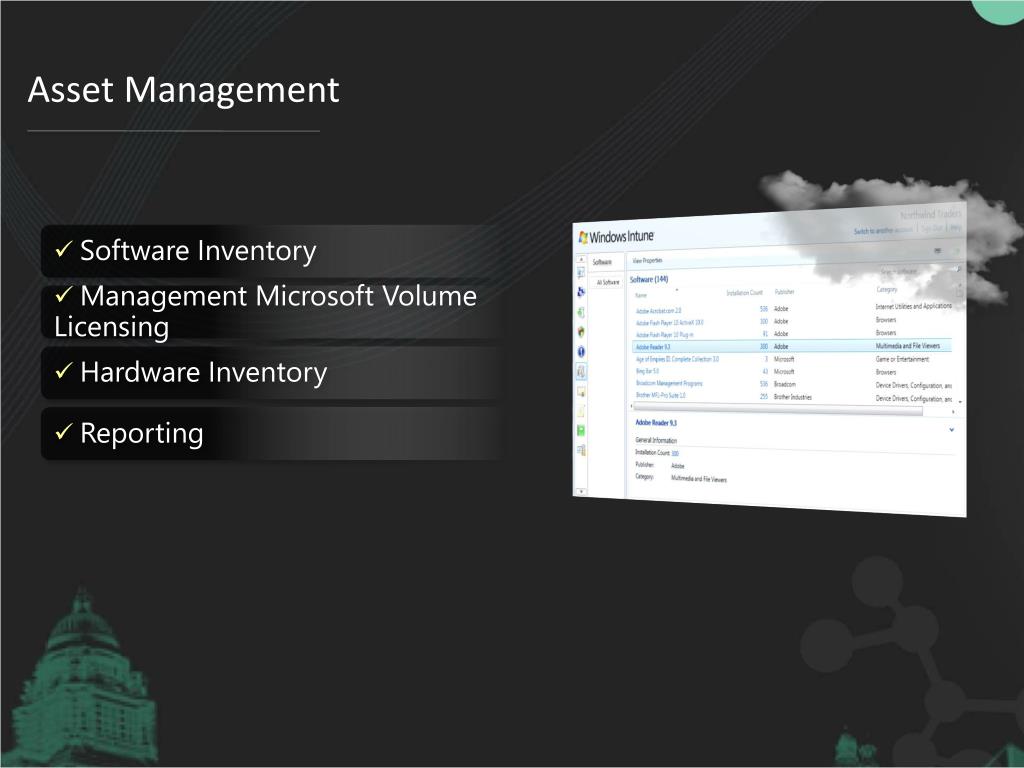
Task: Open Brother MFL-Pro Suite 1.0 link
Action: tap(660, 395)
